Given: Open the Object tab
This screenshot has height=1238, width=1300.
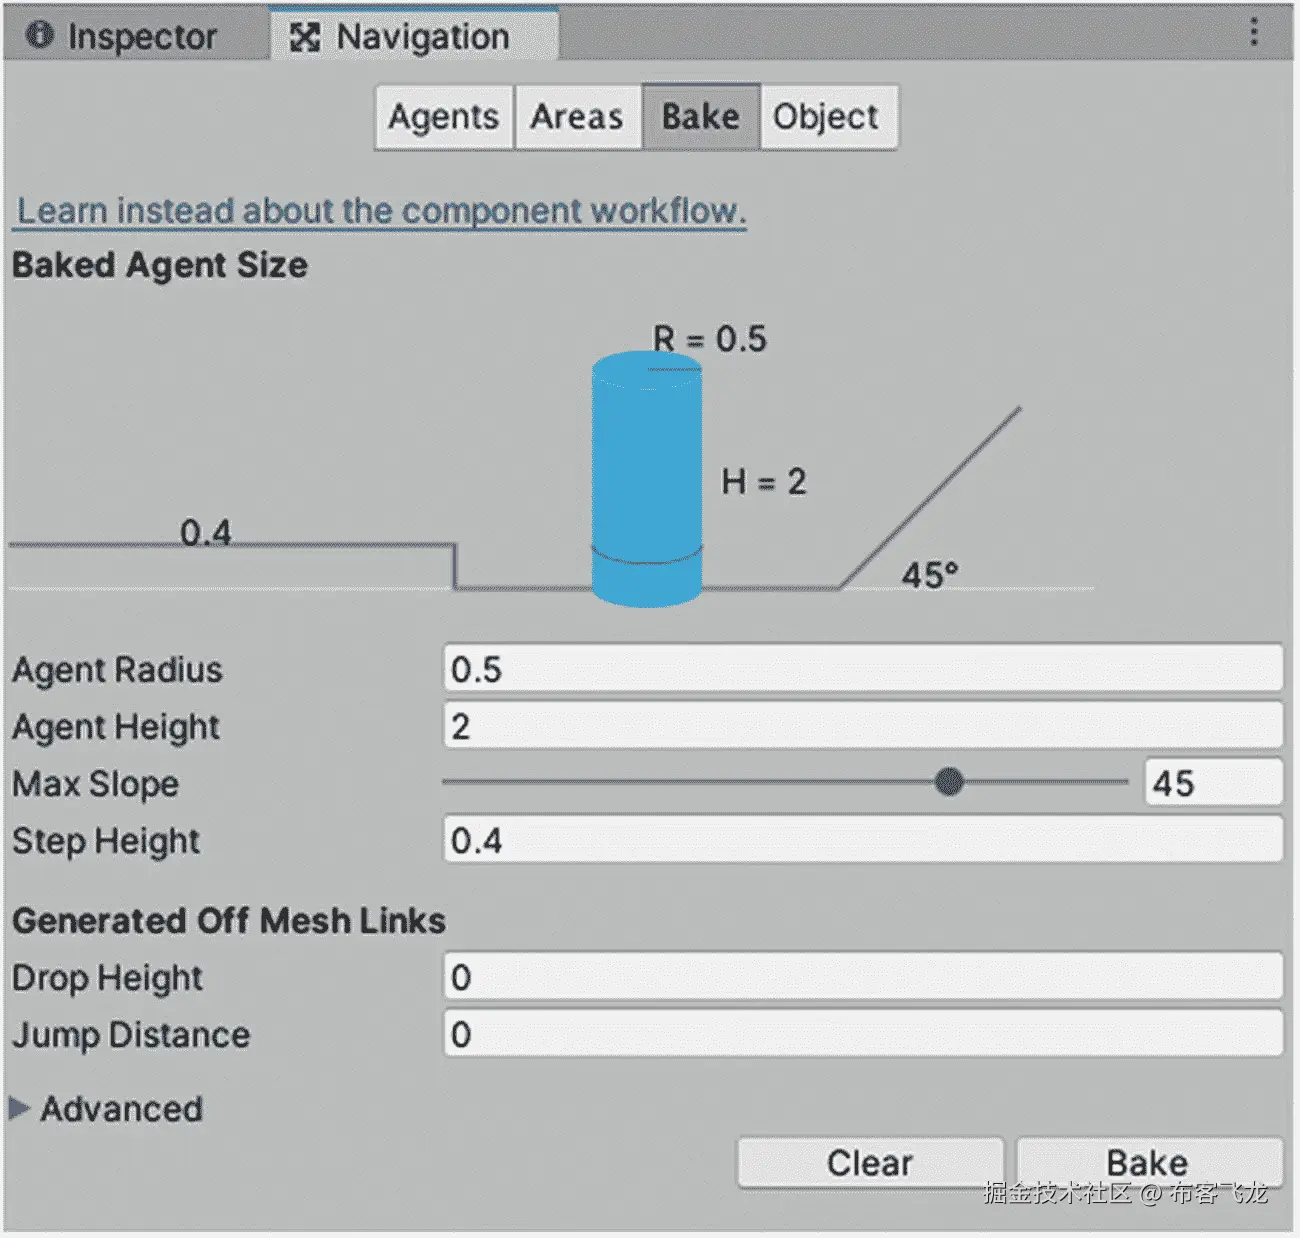Looking at the screenshot, I should [827, 117].
